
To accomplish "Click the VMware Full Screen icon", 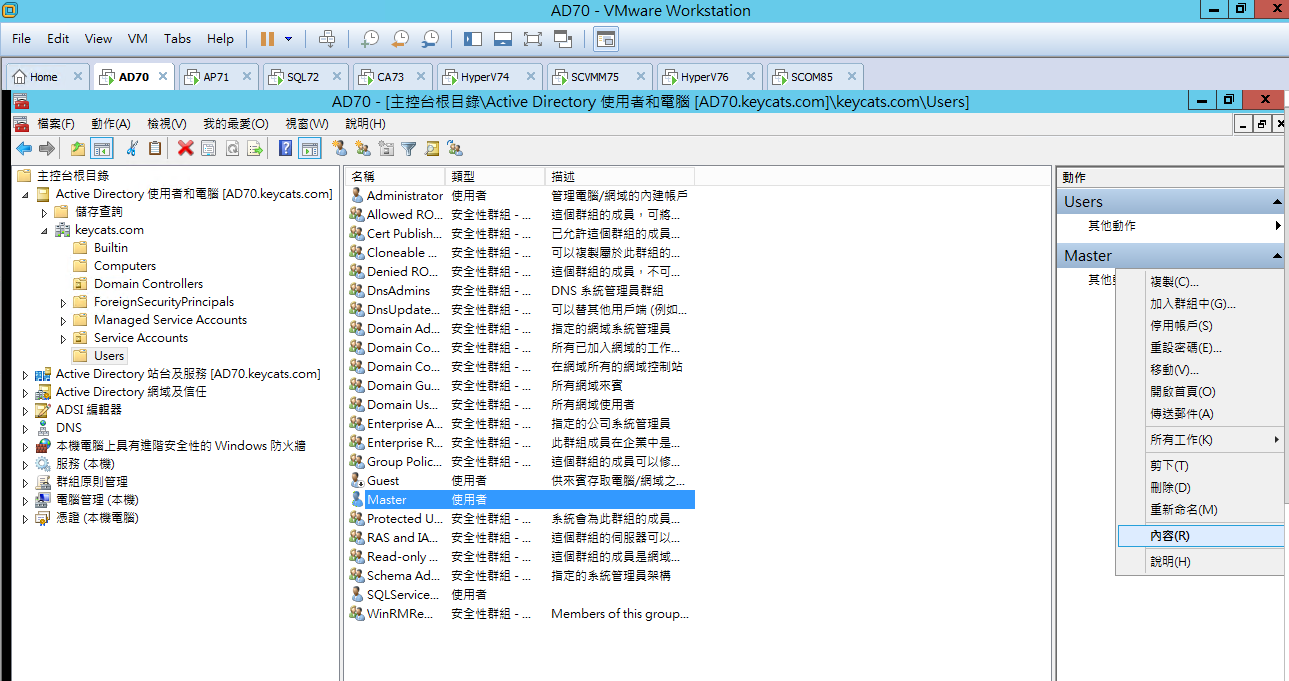I will tap(533, 39).
